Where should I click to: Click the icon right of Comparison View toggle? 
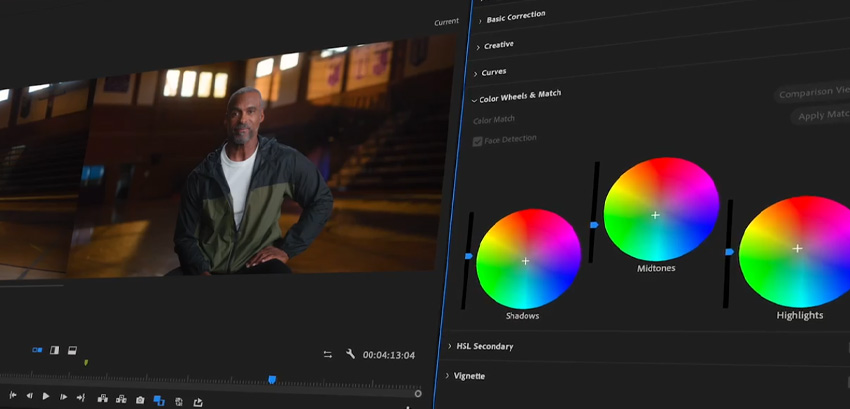click(179, 402)
